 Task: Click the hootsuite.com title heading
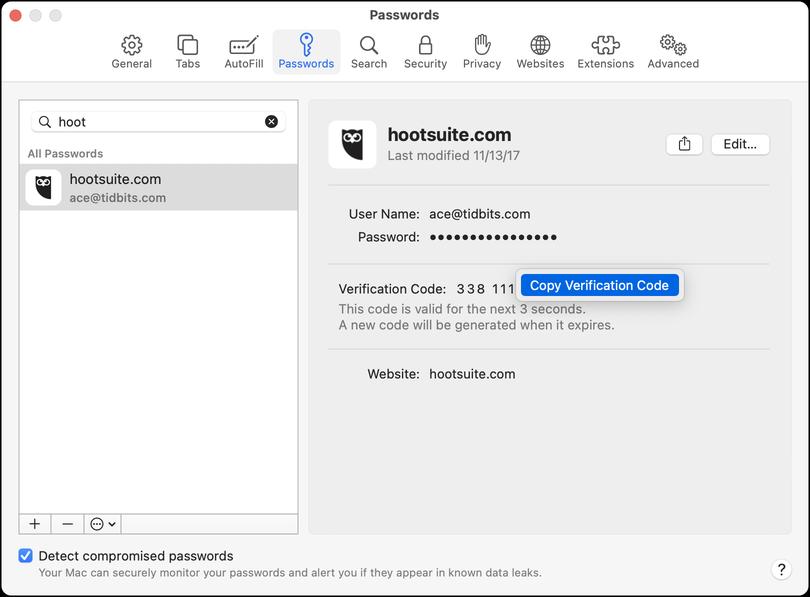click(449, 135)
